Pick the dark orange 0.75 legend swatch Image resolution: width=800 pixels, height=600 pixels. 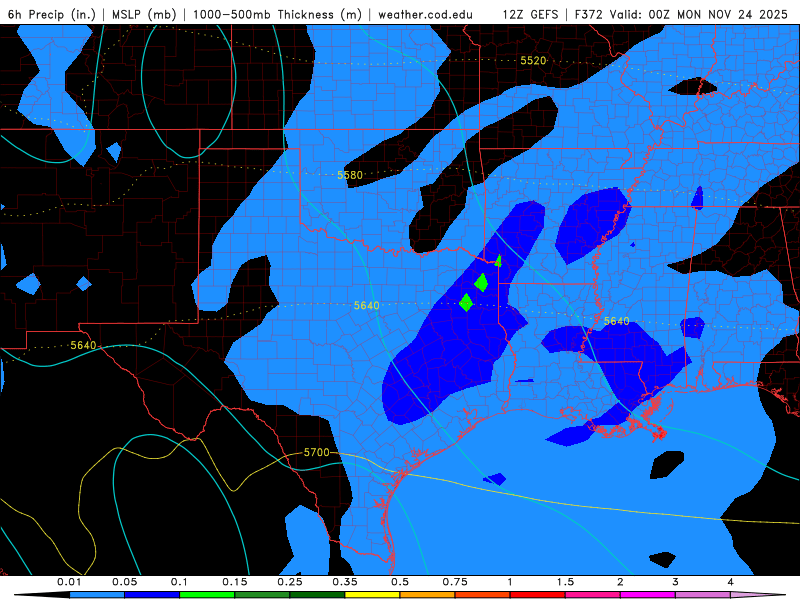[483, 595]
